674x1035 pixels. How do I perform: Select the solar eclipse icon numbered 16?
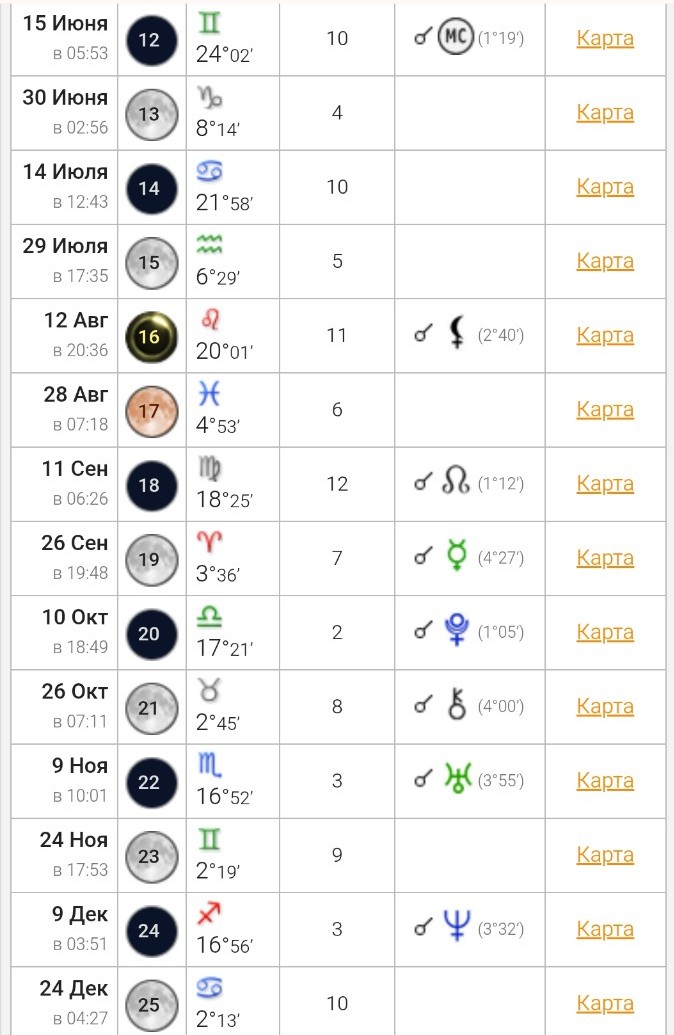[149, 337]
